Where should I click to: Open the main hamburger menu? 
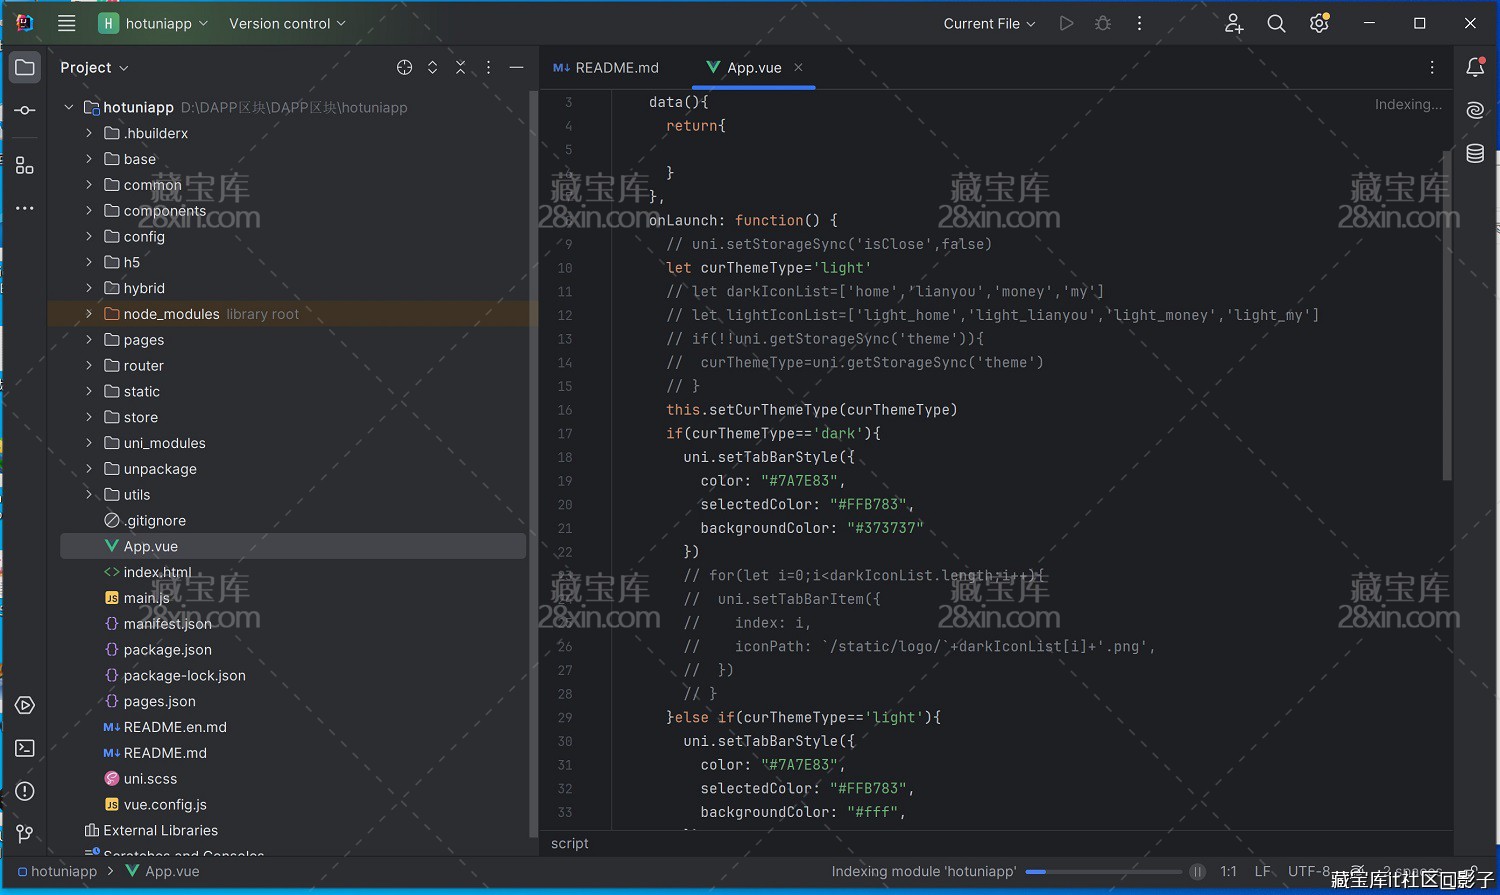point(67,23)
